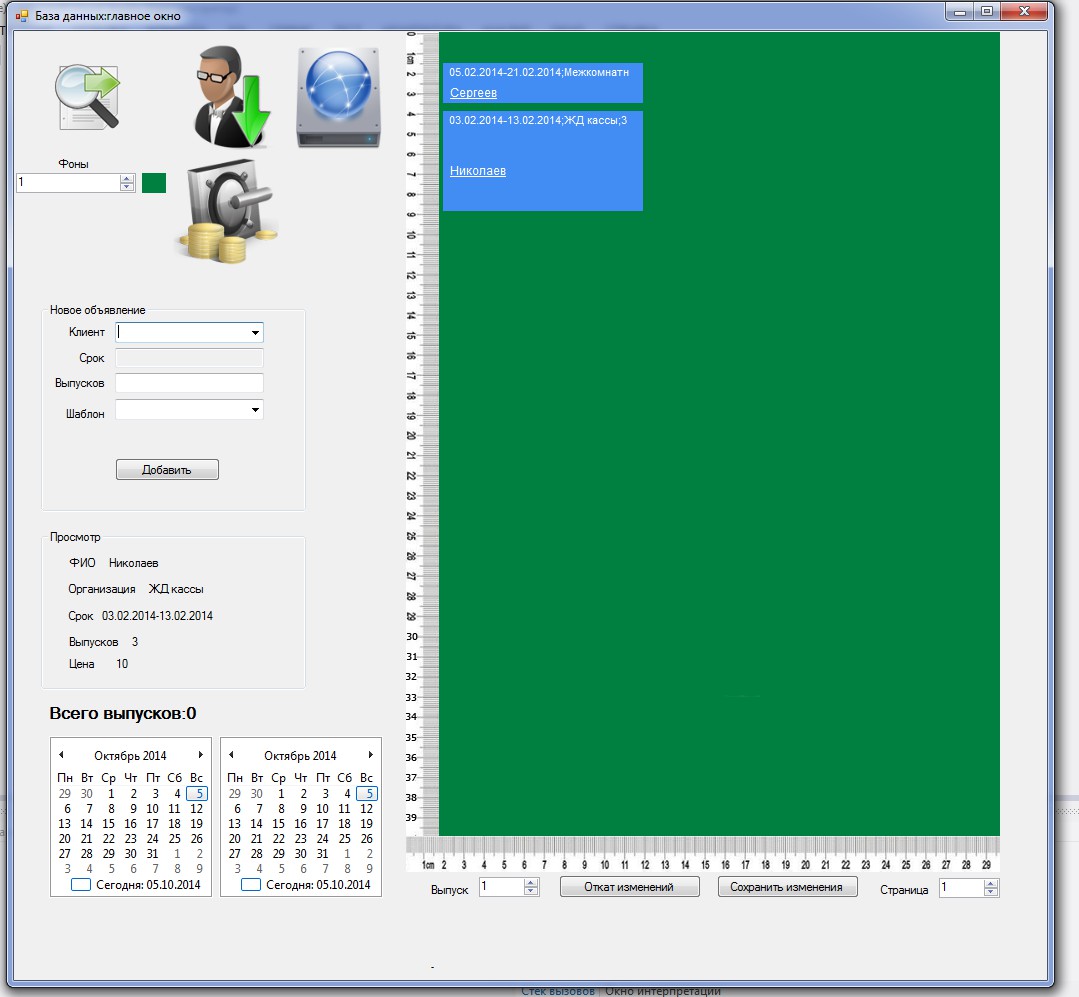Image resolution: width=1079 pixels, height=997 pixels.
Task: Click the Организация value ЖД кассы
Action: pos(176,589)
